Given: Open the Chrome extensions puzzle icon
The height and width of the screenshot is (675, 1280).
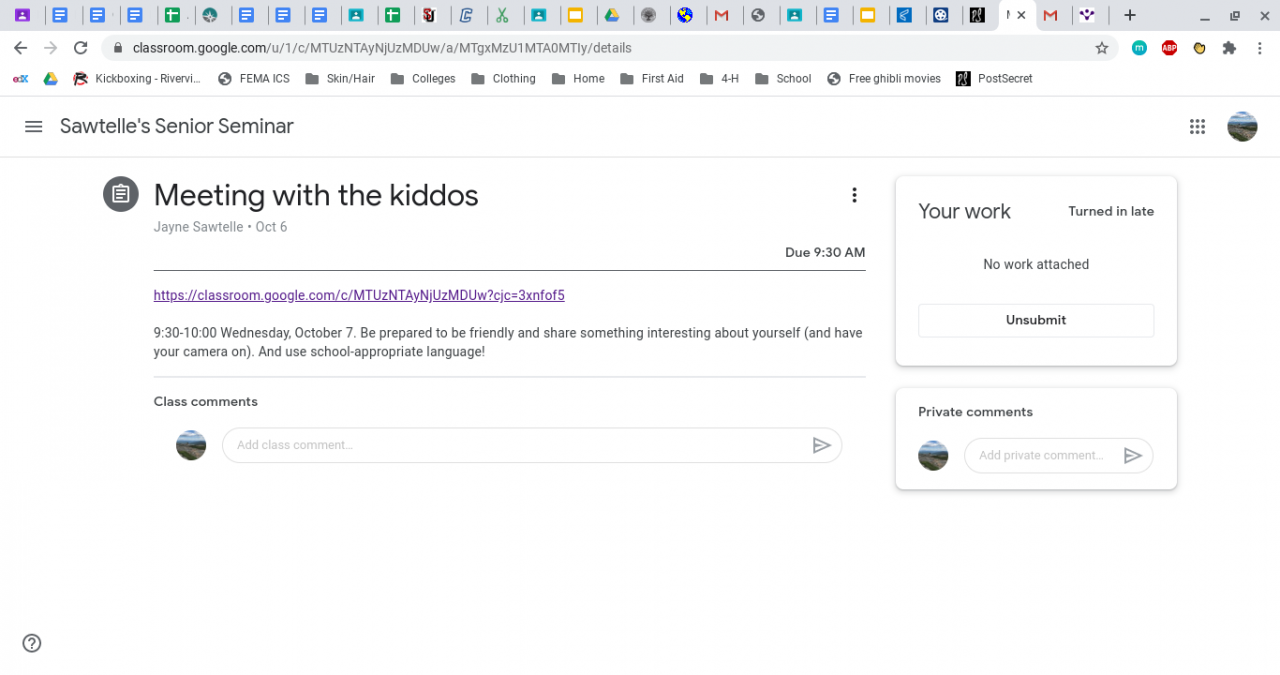Looking at the screenshot, I should 1229,48.
